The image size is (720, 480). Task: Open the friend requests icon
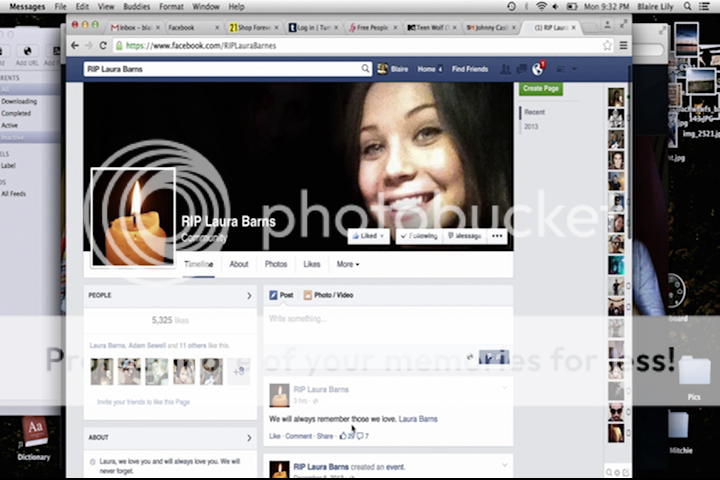505,69
